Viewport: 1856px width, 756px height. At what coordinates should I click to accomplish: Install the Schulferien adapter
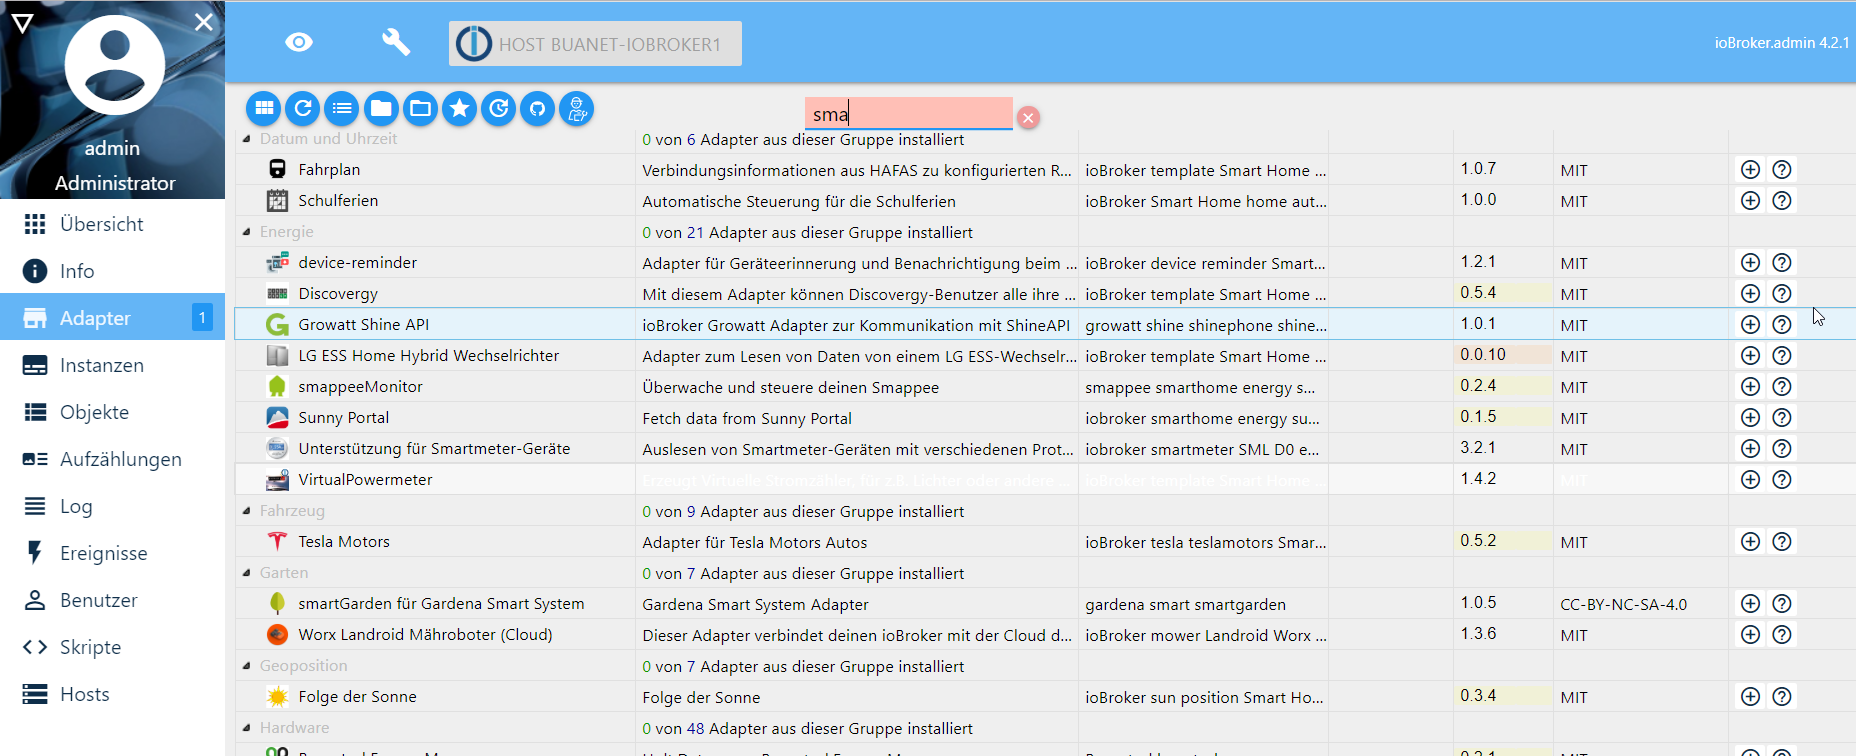click(x=1750, y=201)
